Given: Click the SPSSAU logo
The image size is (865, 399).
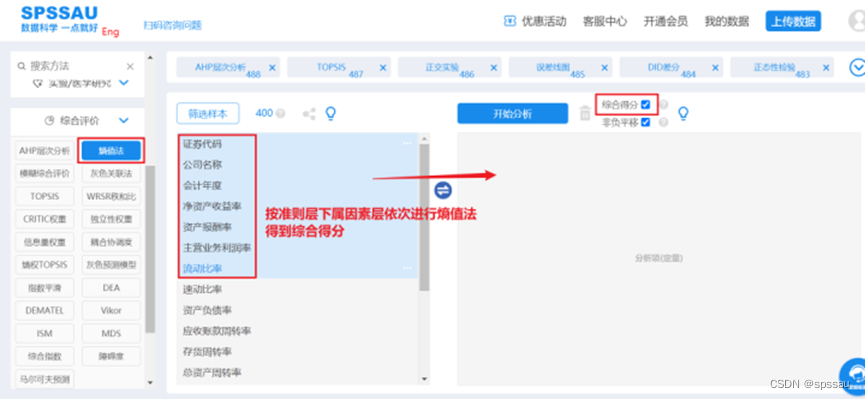Looking at the screenshot, I should pos(60,19).
